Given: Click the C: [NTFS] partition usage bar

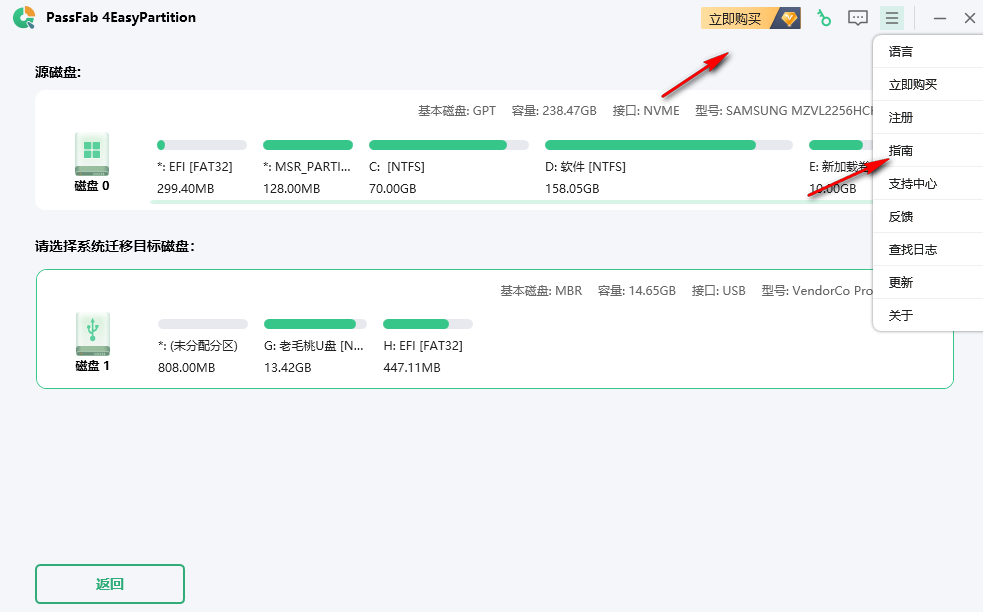Looking at the screenshot, I should point(449,145).
